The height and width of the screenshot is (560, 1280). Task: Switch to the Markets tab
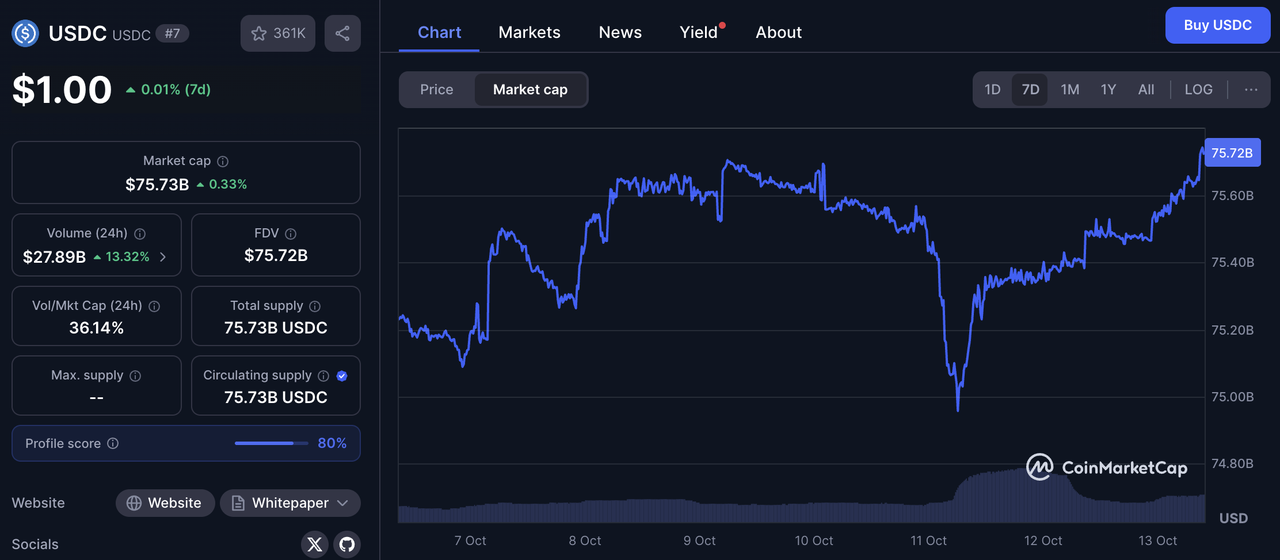529,32
